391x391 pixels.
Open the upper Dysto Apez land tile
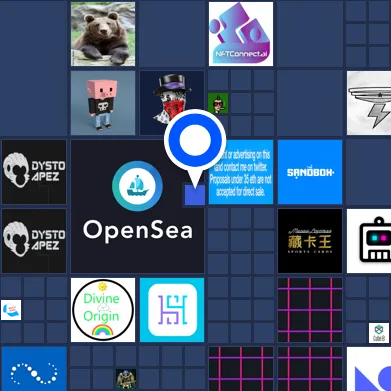[34, 172]
